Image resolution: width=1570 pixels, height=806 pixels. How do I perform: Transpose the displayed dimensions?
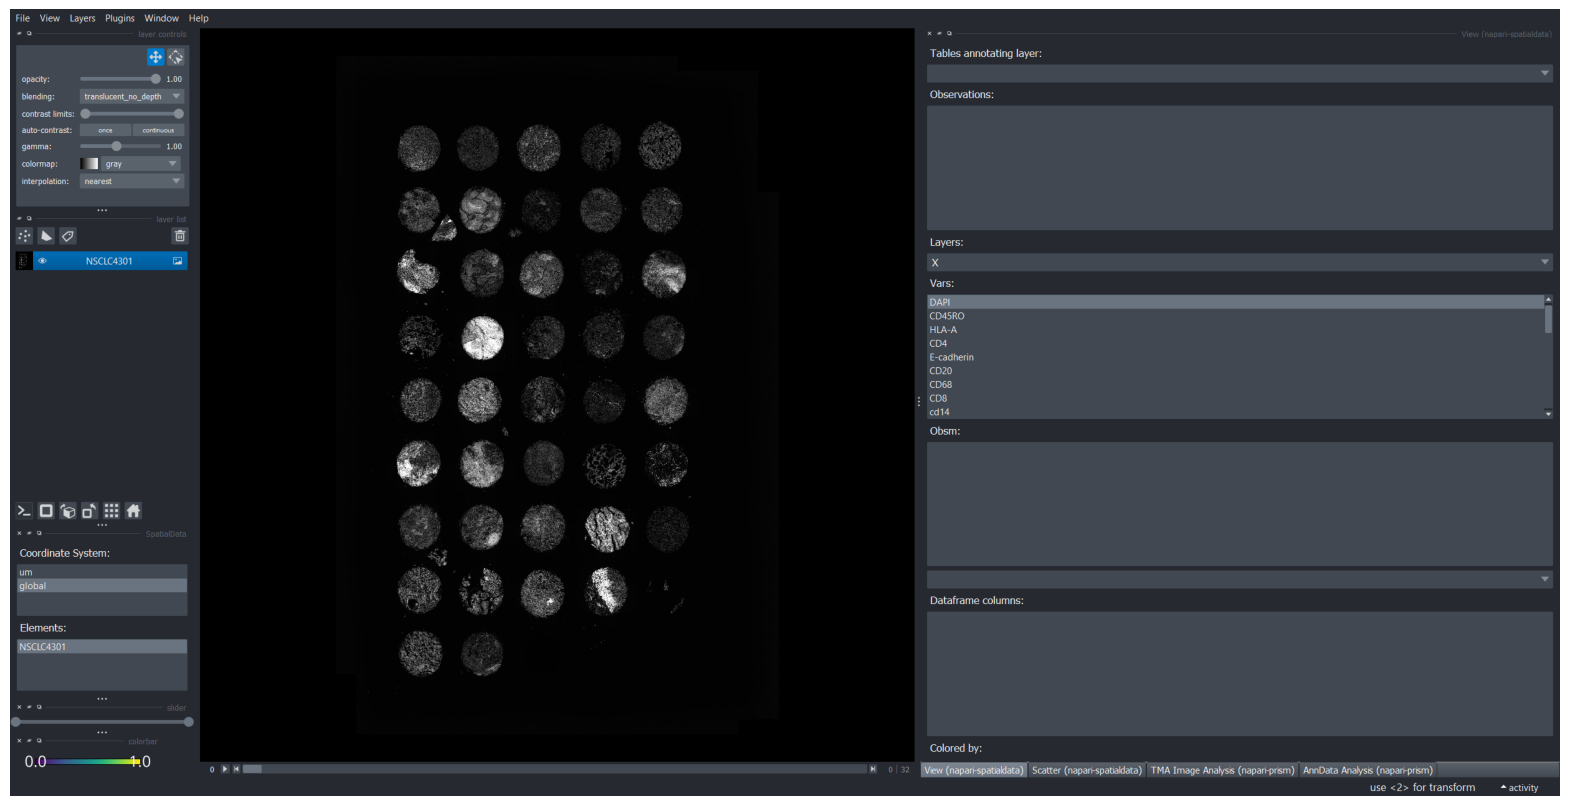(x=89, y=511)
